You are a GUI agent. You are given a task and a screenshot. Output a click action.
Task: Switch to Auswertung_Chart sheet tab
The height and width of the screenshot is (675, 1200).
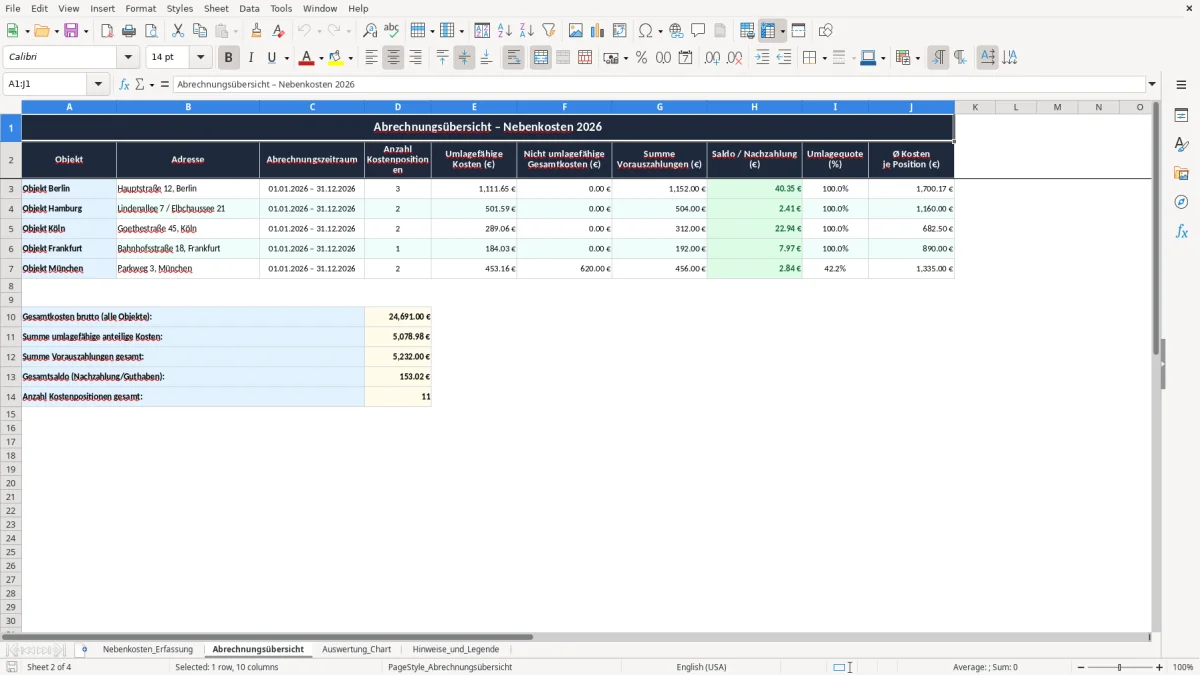(357, 649)
